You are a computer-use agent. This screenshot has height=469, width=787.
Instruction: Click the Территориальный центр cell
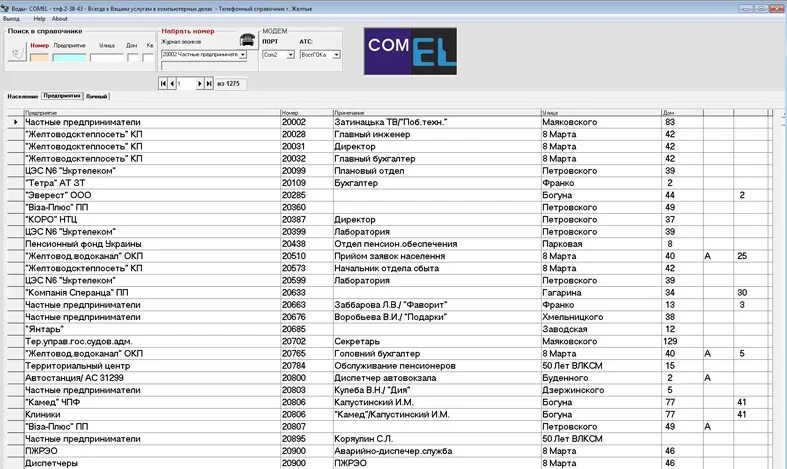(152, 366)
